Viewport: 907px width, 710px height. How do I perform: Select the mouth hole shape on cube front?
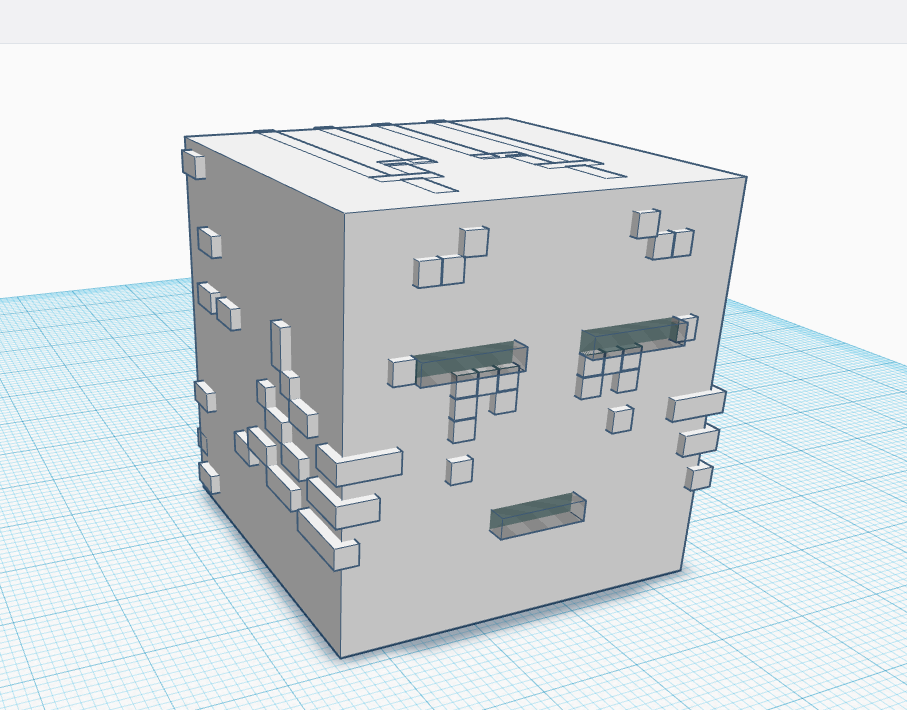[537, 516]
